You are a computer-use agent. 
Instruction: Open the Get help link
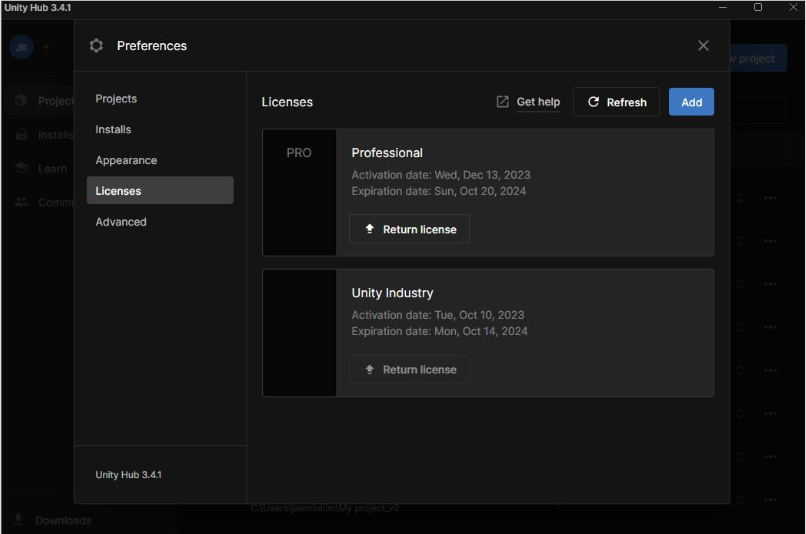click(x=538, y=102)
